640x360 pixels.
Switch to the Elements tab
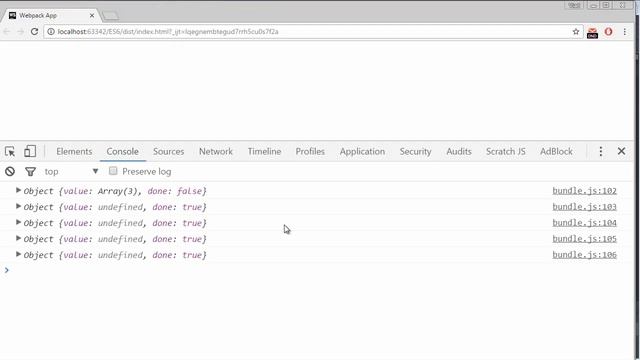point(74,151)
